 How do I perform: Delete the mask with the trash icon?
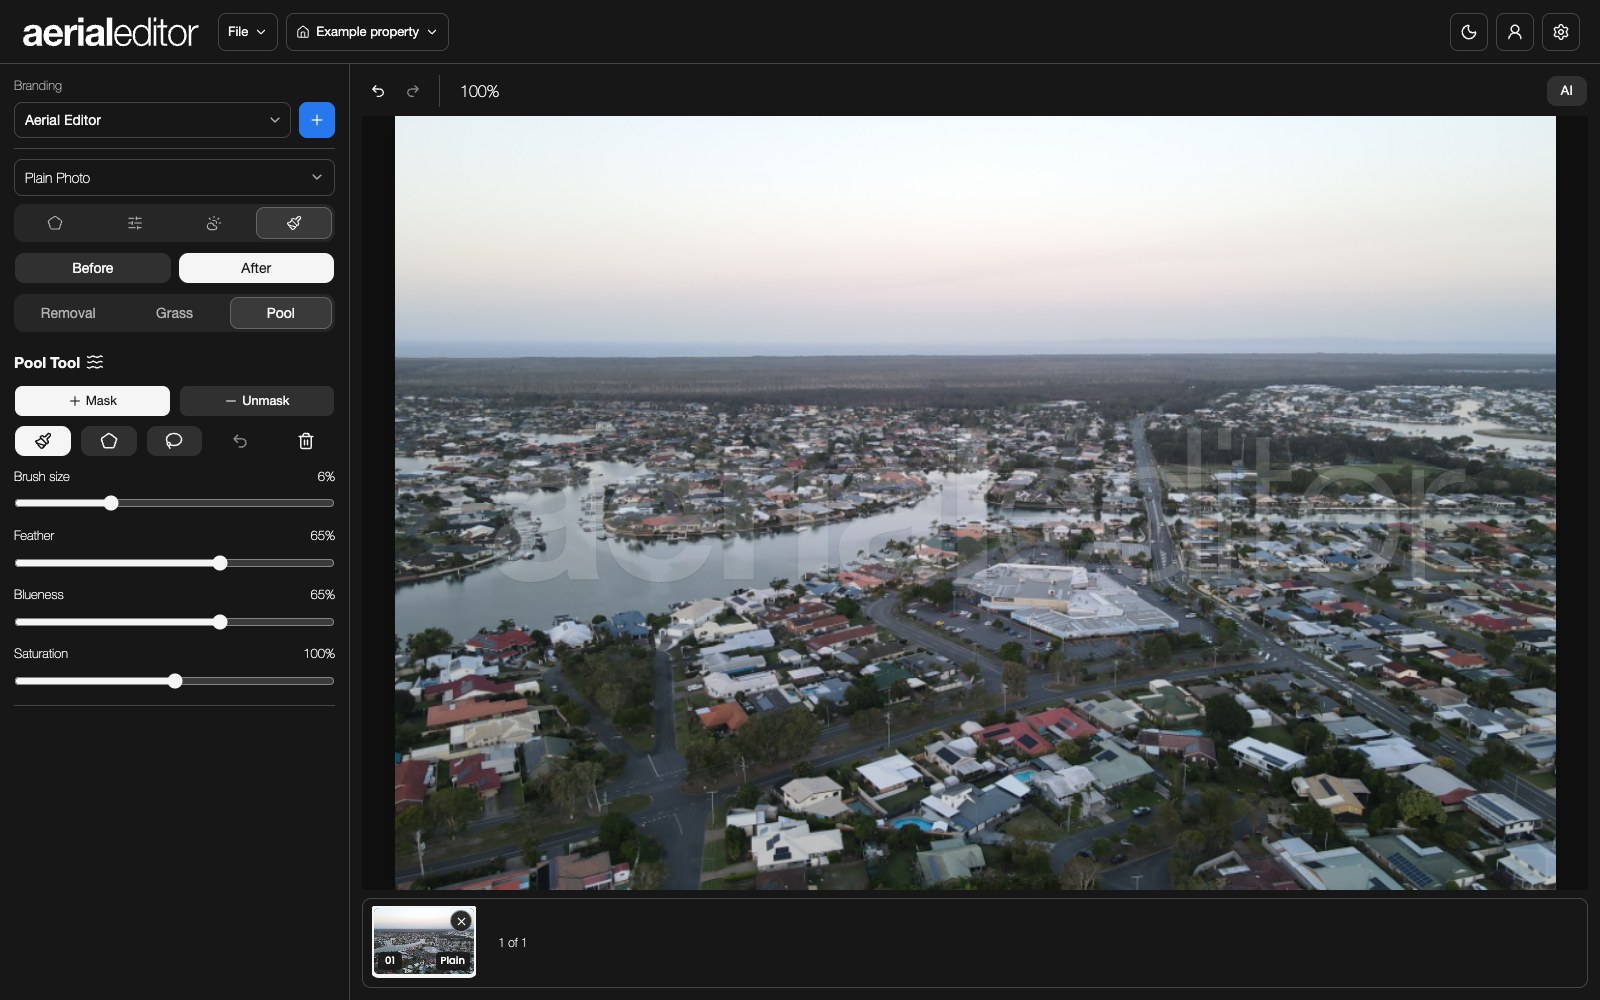[x=306, y=441]
